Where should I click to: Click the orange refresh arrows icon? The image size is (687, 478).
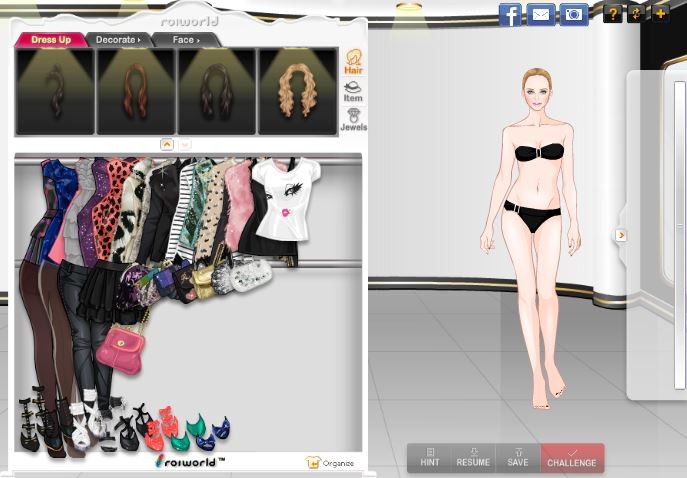[636, 13]
